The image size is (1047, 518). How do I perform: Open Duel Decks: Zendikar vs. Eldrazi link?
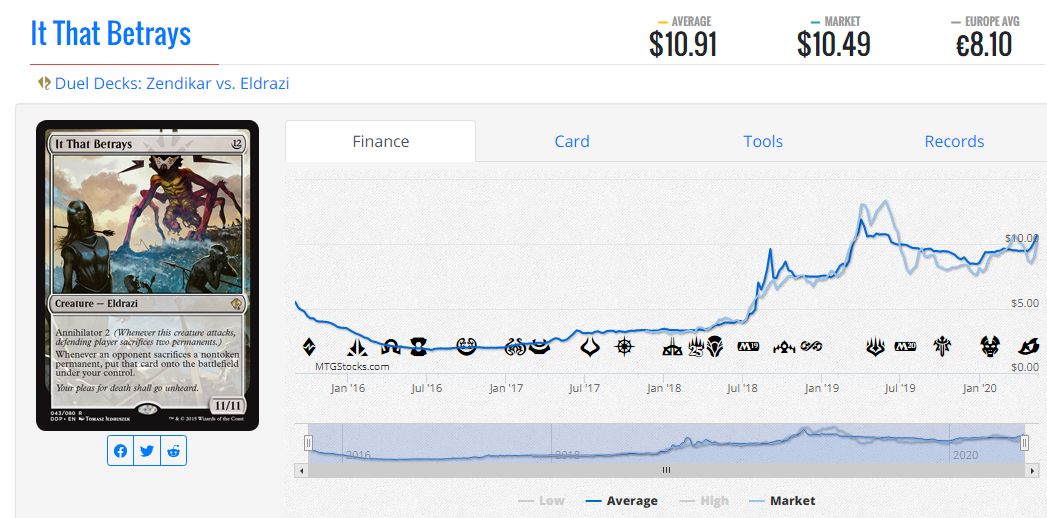pyautogui.click(x=172, y=83)
